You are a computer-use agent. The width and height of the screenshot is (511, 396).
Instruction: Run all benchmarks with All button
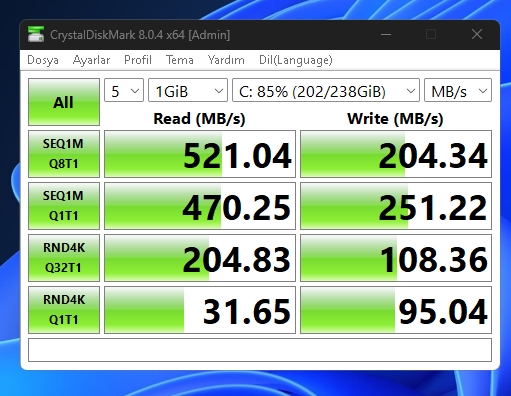point(64,102)
